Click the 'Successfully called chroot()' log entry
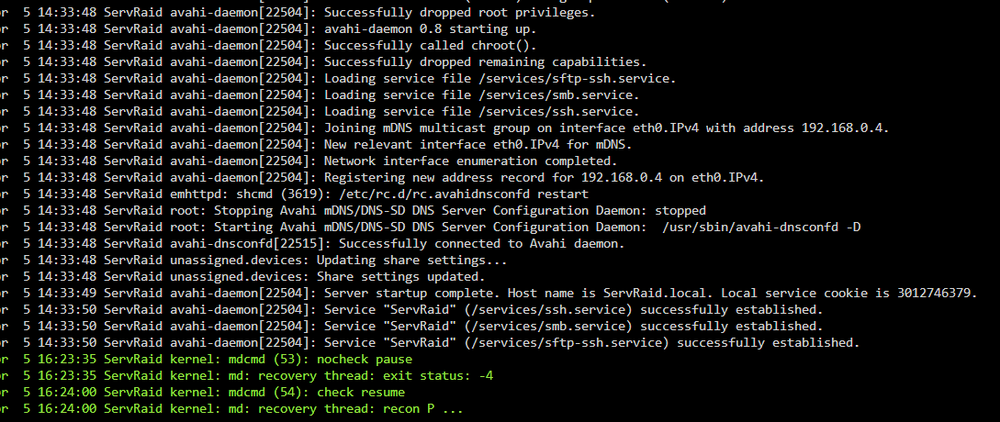1000x422 pixels. point(268,46)
